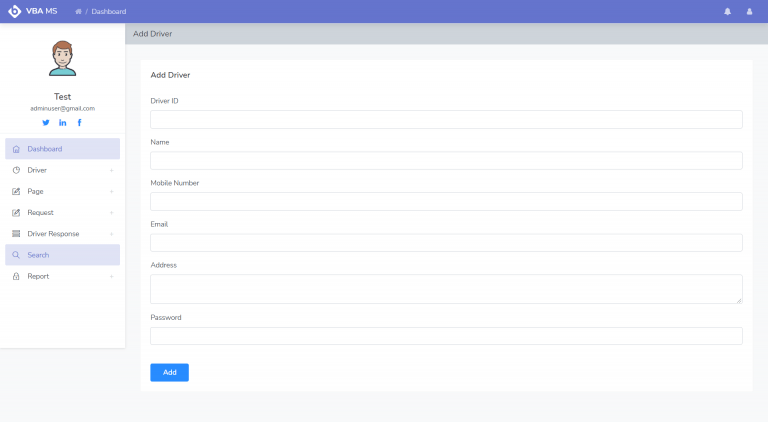Open the user profile icon in header
Viewport: 768px width, 422px height.
pyautogui.click(x=749, y=12)
